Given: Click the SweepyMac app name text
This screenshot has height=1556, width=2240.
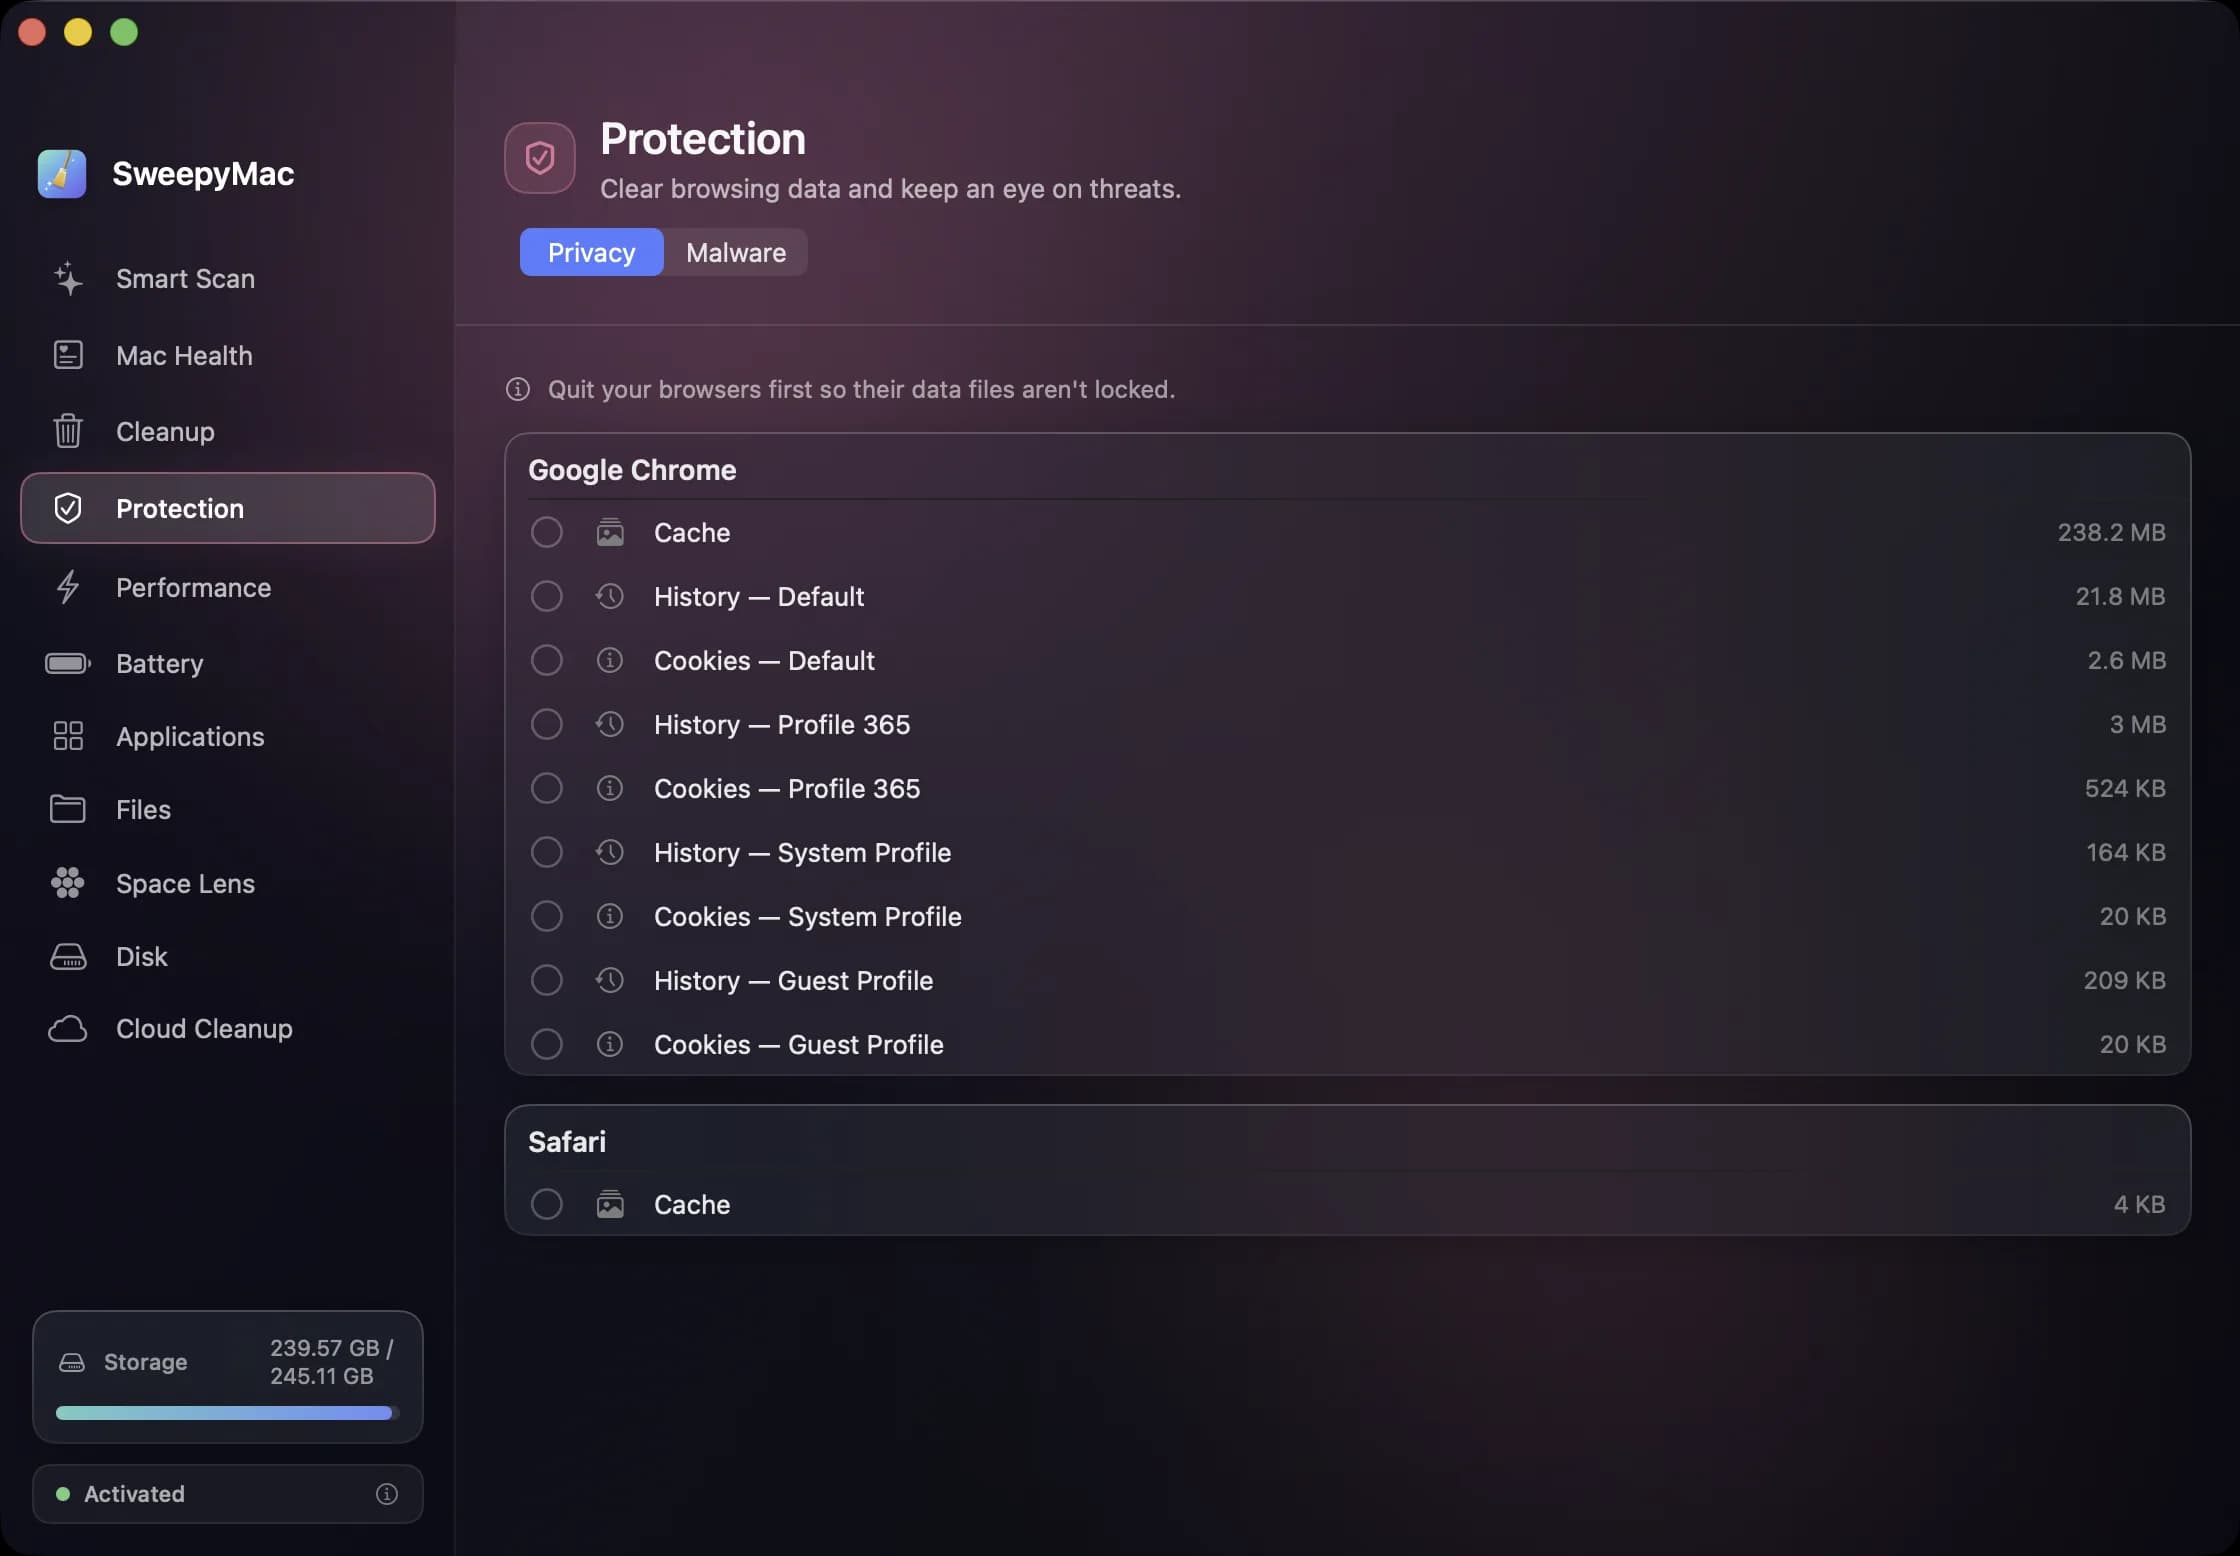Looking at the screenshot, I should click(203, 174).
